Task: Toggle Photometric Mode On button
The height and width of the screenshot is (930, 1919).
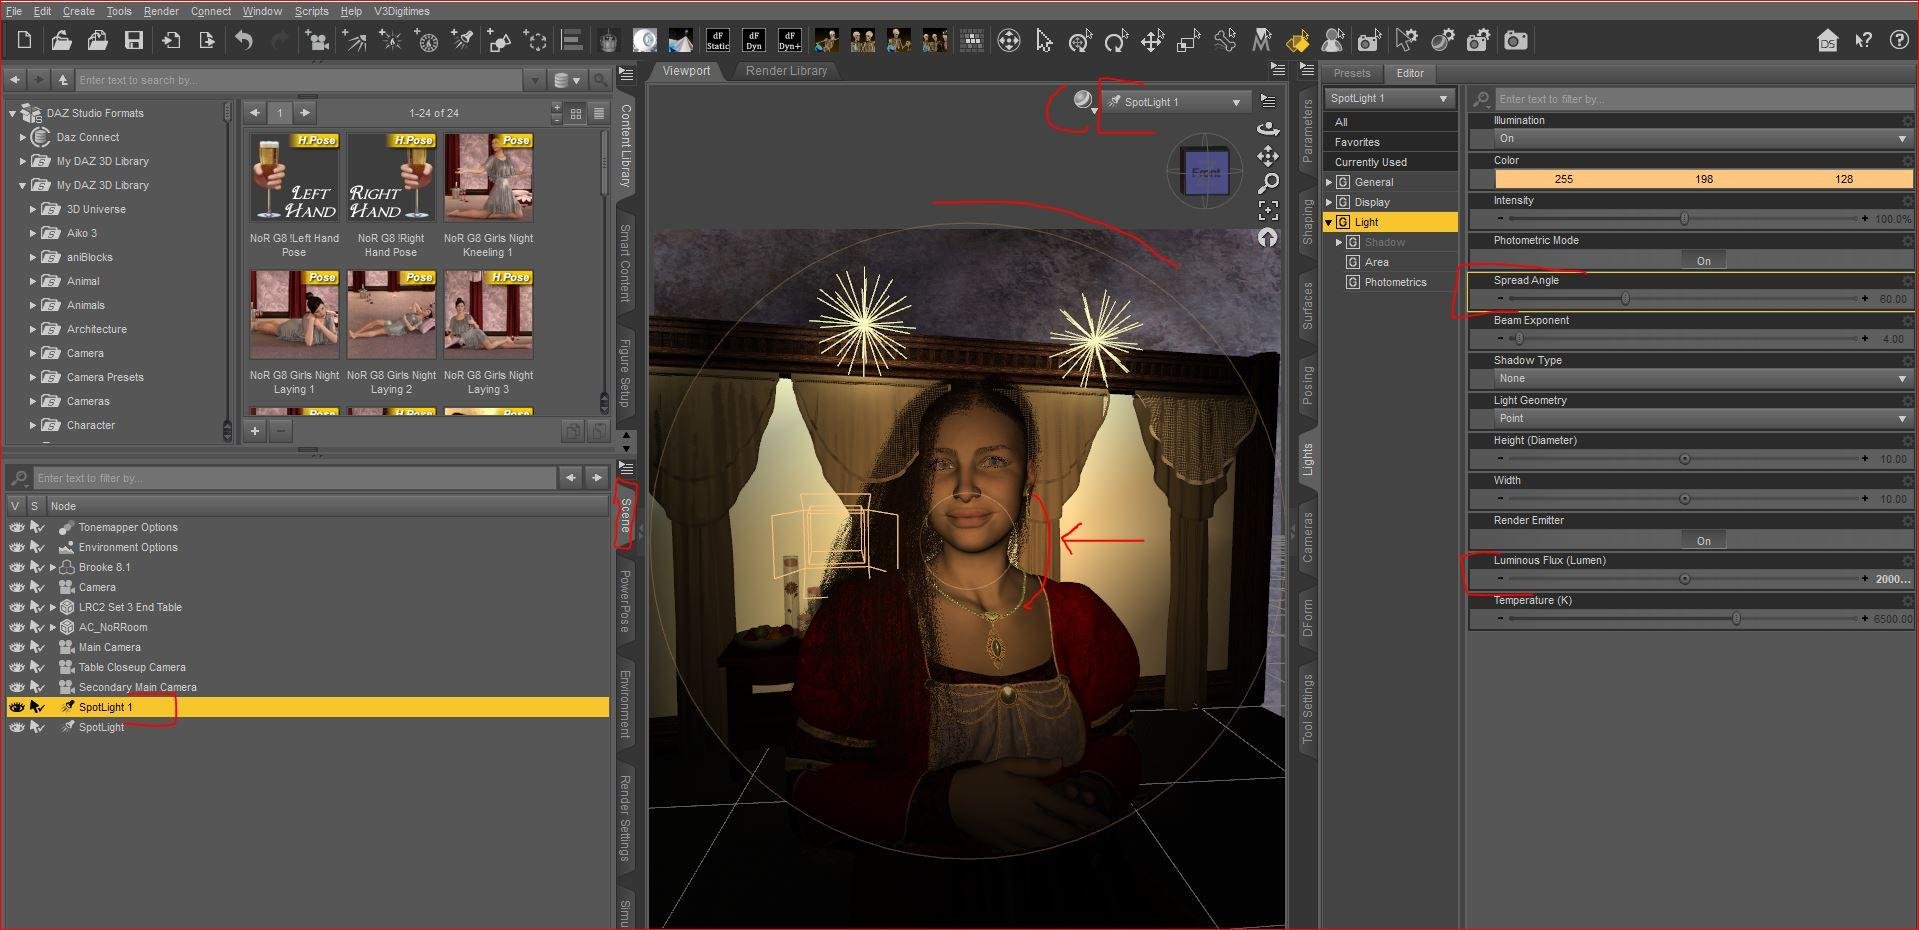Action: click(x=1703, y=261)
